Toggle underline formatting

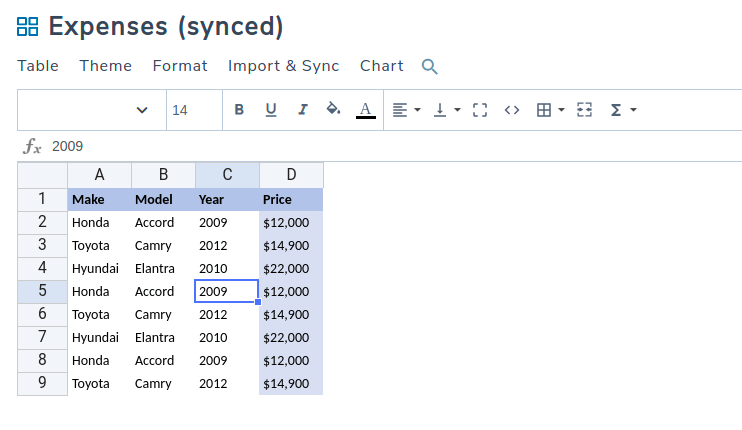[270, 110]
